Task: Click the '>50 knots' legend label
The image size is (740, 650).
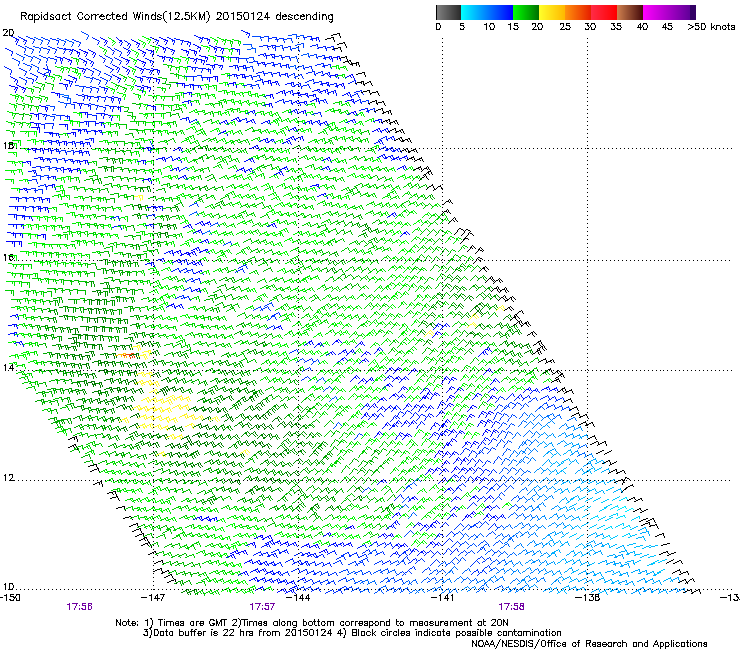Action: coord(711,26)
